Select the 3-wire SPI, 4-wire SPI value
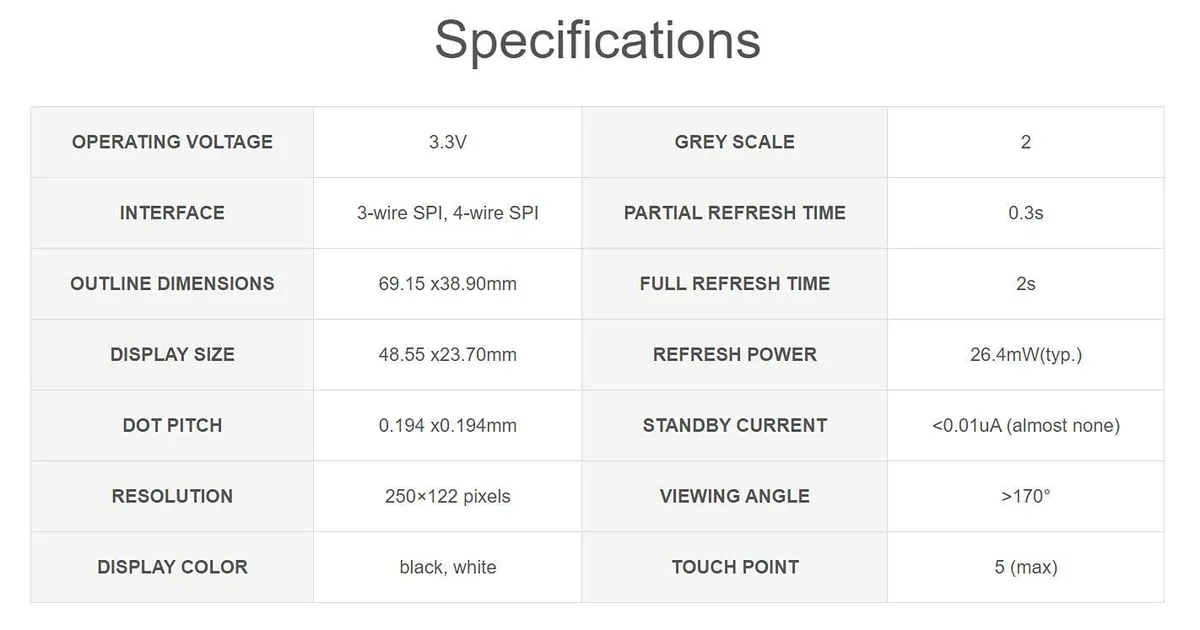Image resolution: width=1200 pixels, height=630 pixels. tap(448, 213)
